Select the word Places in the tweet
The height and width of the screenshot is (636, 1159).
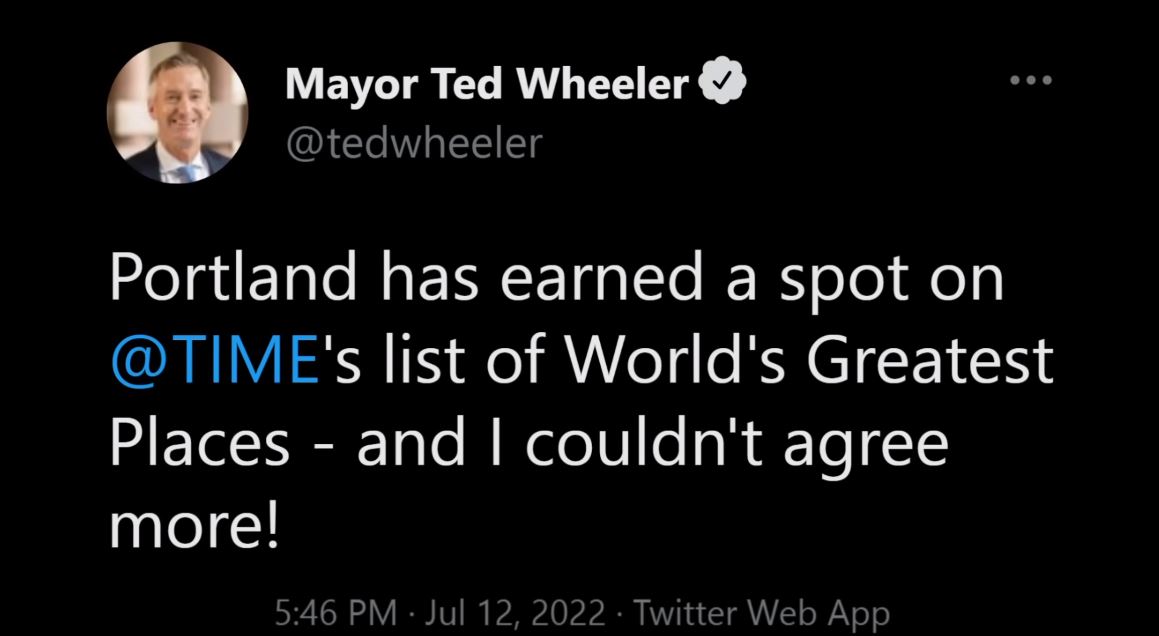(200, 444)
